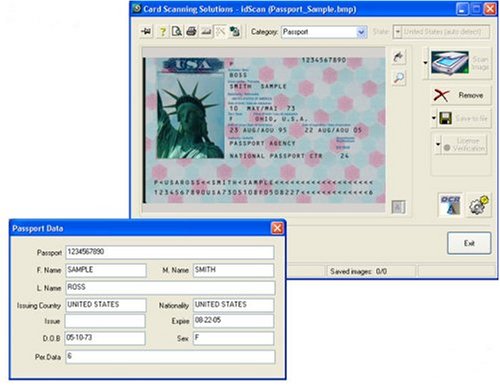Click the pin icon at toolbar start
This screenshot has width=500, height=392.
(146, 32)
